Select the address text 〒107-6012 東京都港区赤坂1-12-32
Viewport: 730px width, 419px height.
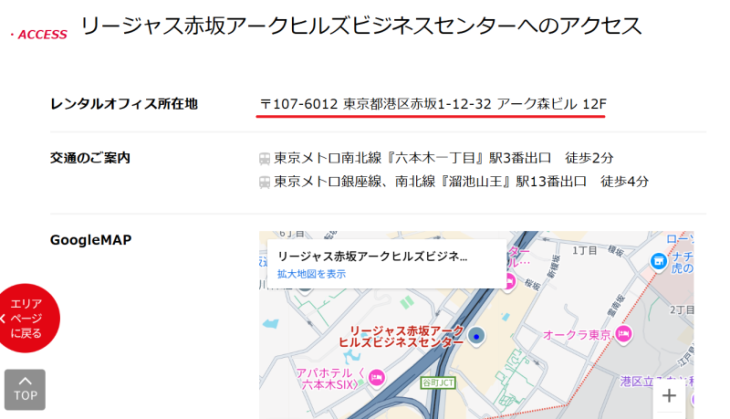[x=375, y=104]
